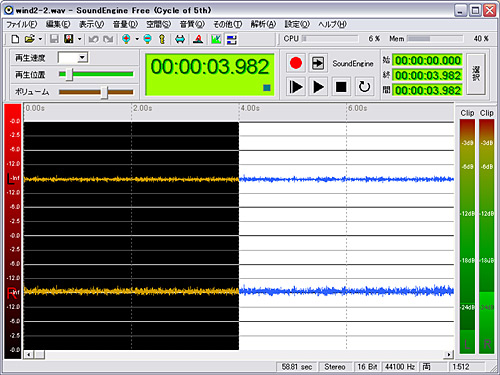Click the SoundEngine title bar app icon
The height and width of the screenshot is (375, 500).
click(x=9, y=10)
